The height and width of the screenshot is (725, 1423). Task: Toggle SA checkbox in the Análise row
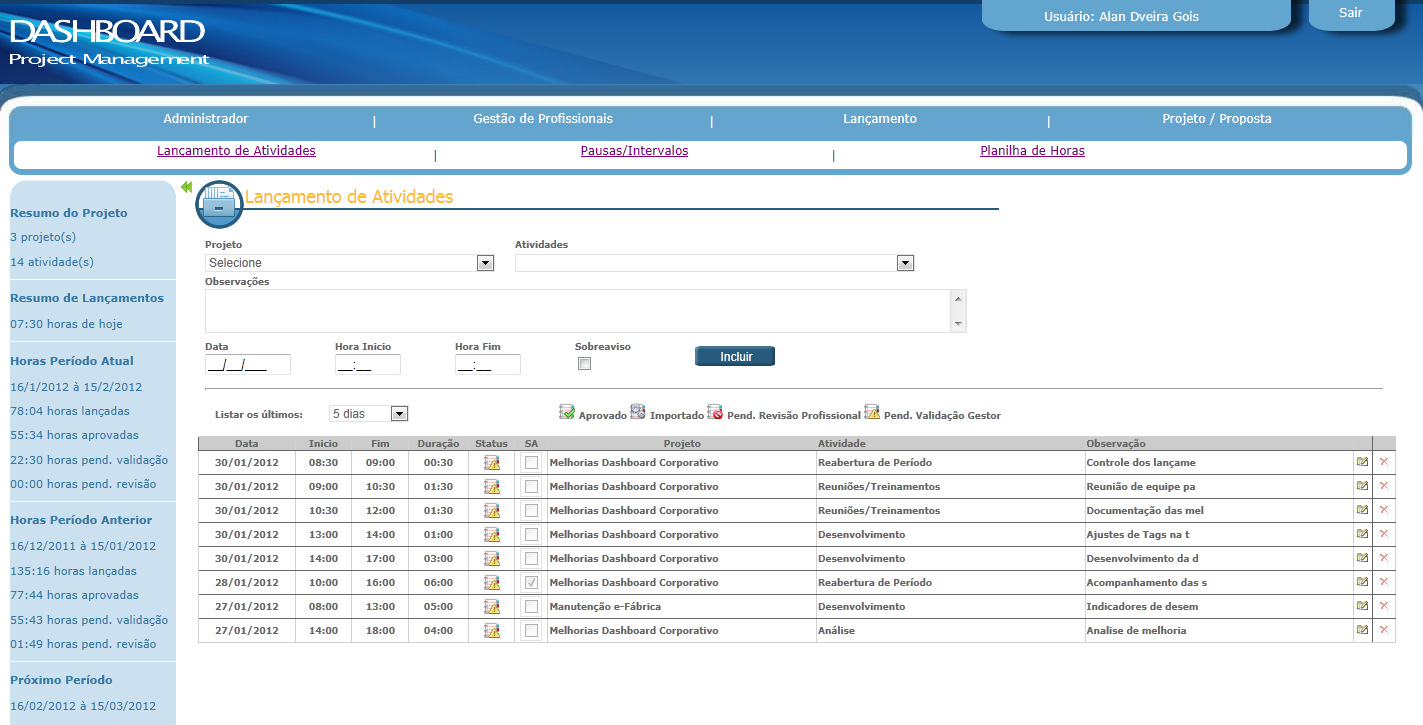click(x=531, y=630)
